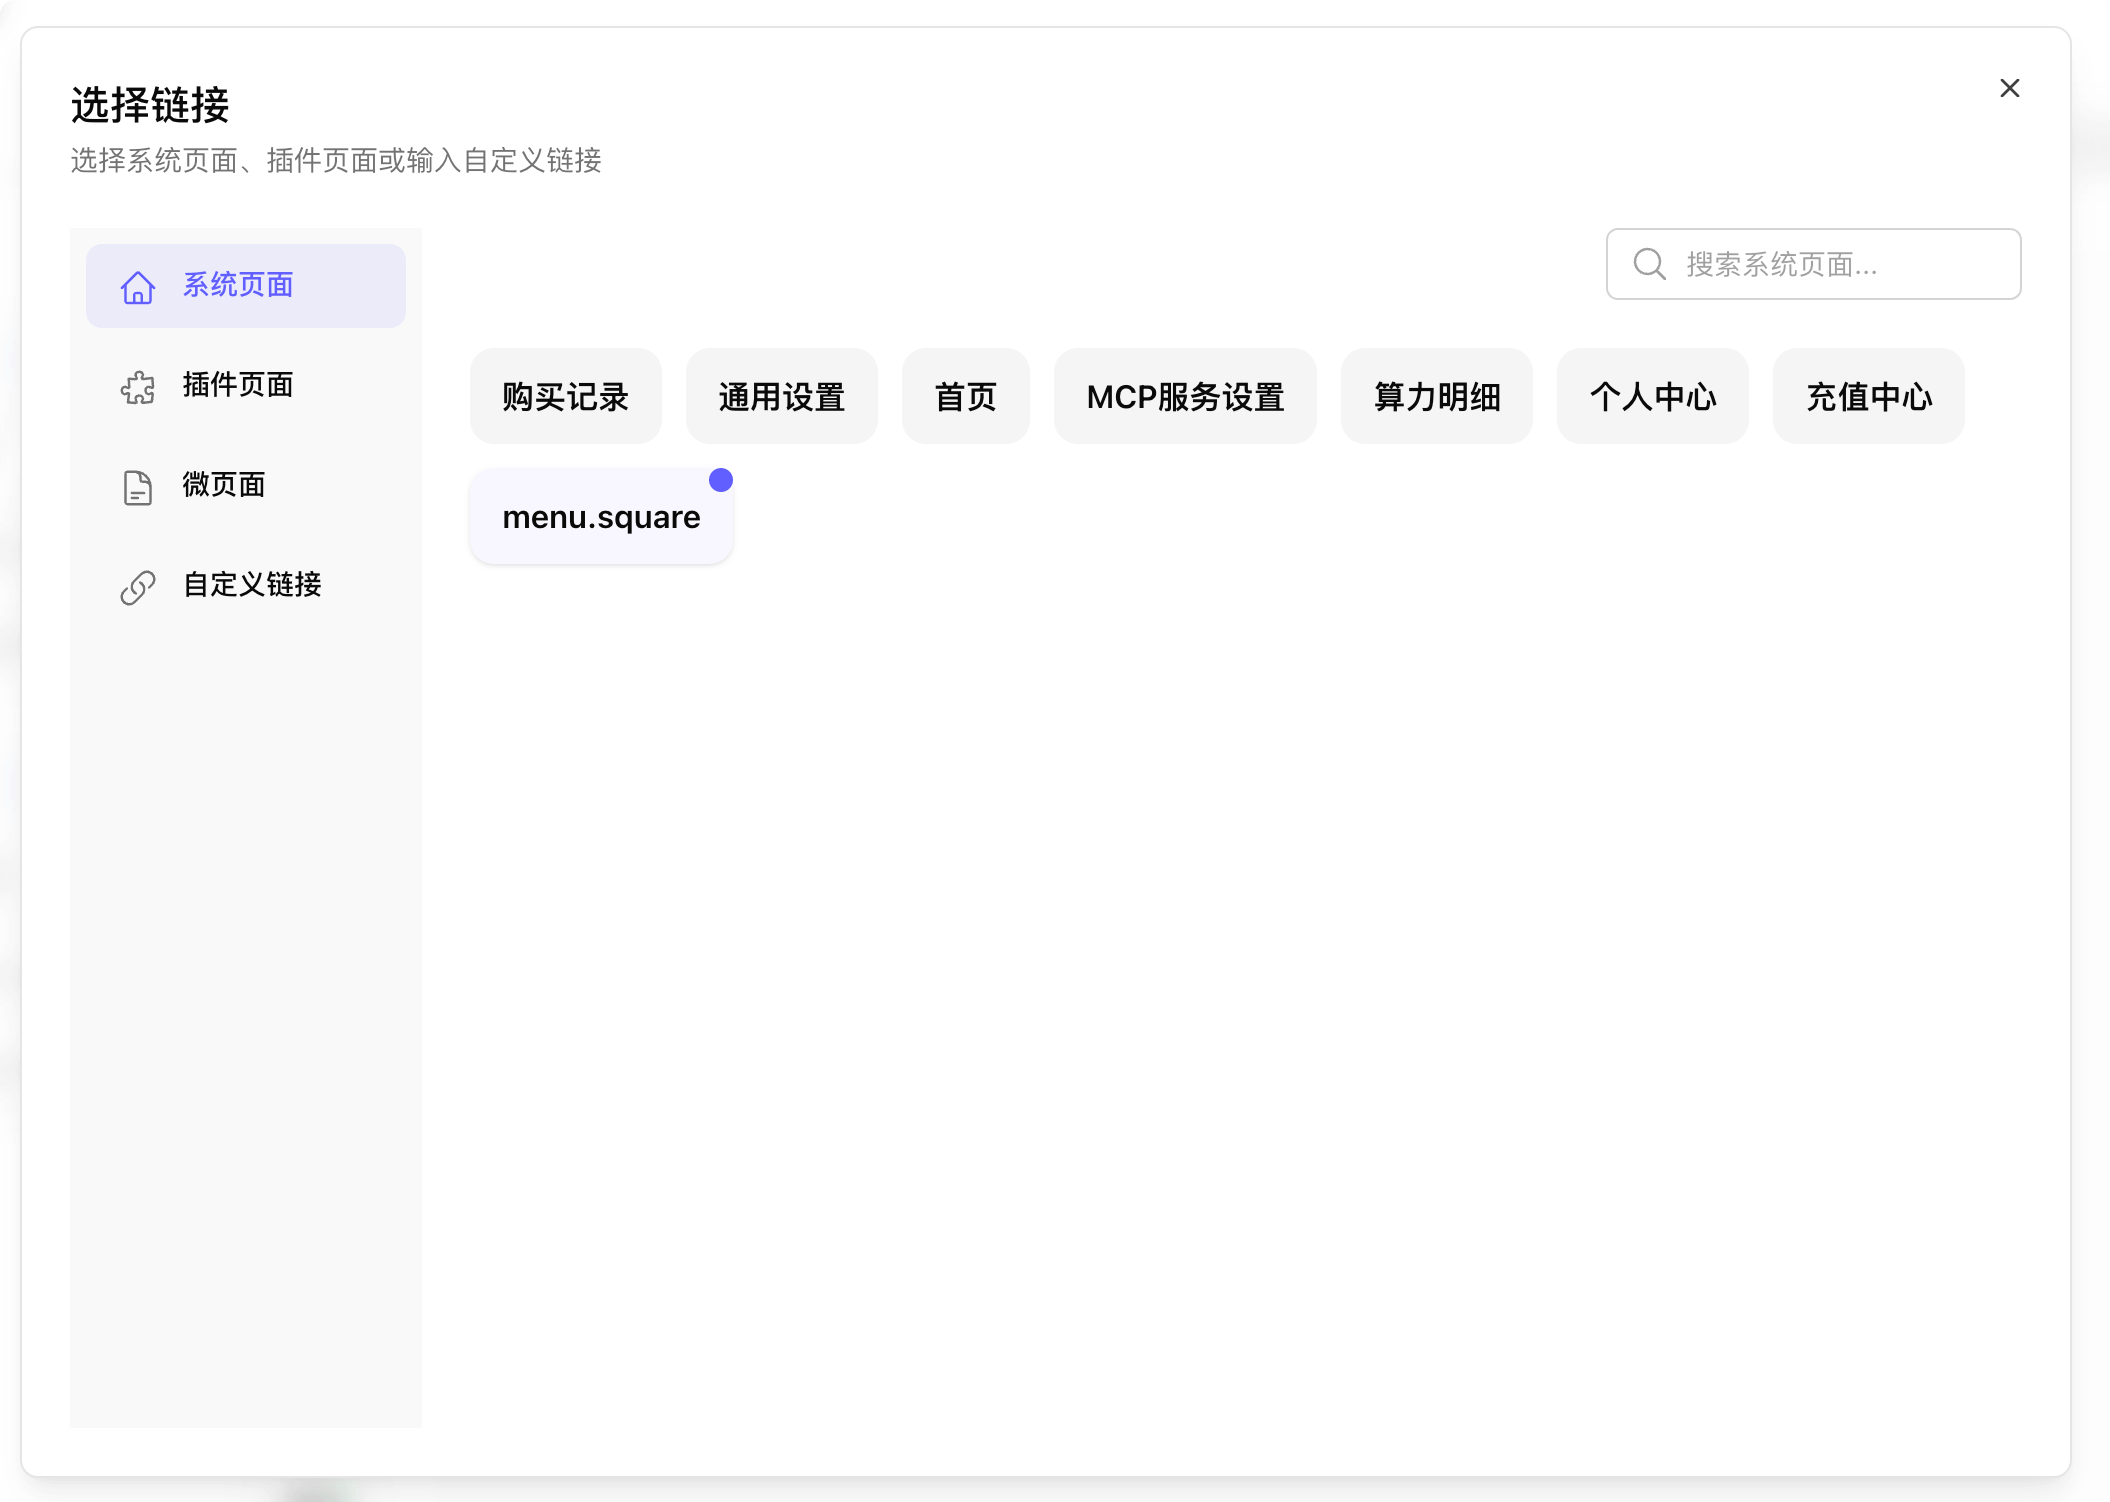Switch to 自定义链接 input mode
2110x1502 pixels.
click(251, 586)
